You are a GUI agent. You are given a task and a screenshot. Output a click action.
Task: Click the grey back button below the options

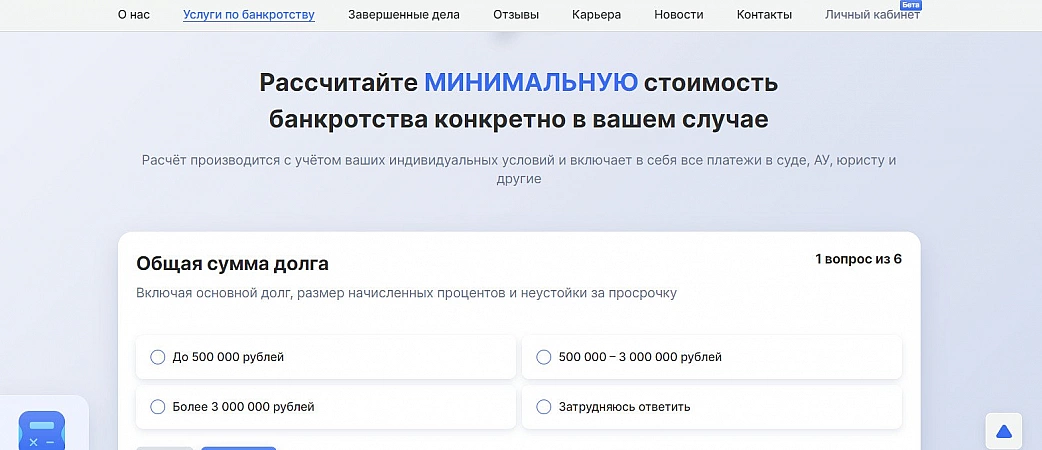pos(165,447)
